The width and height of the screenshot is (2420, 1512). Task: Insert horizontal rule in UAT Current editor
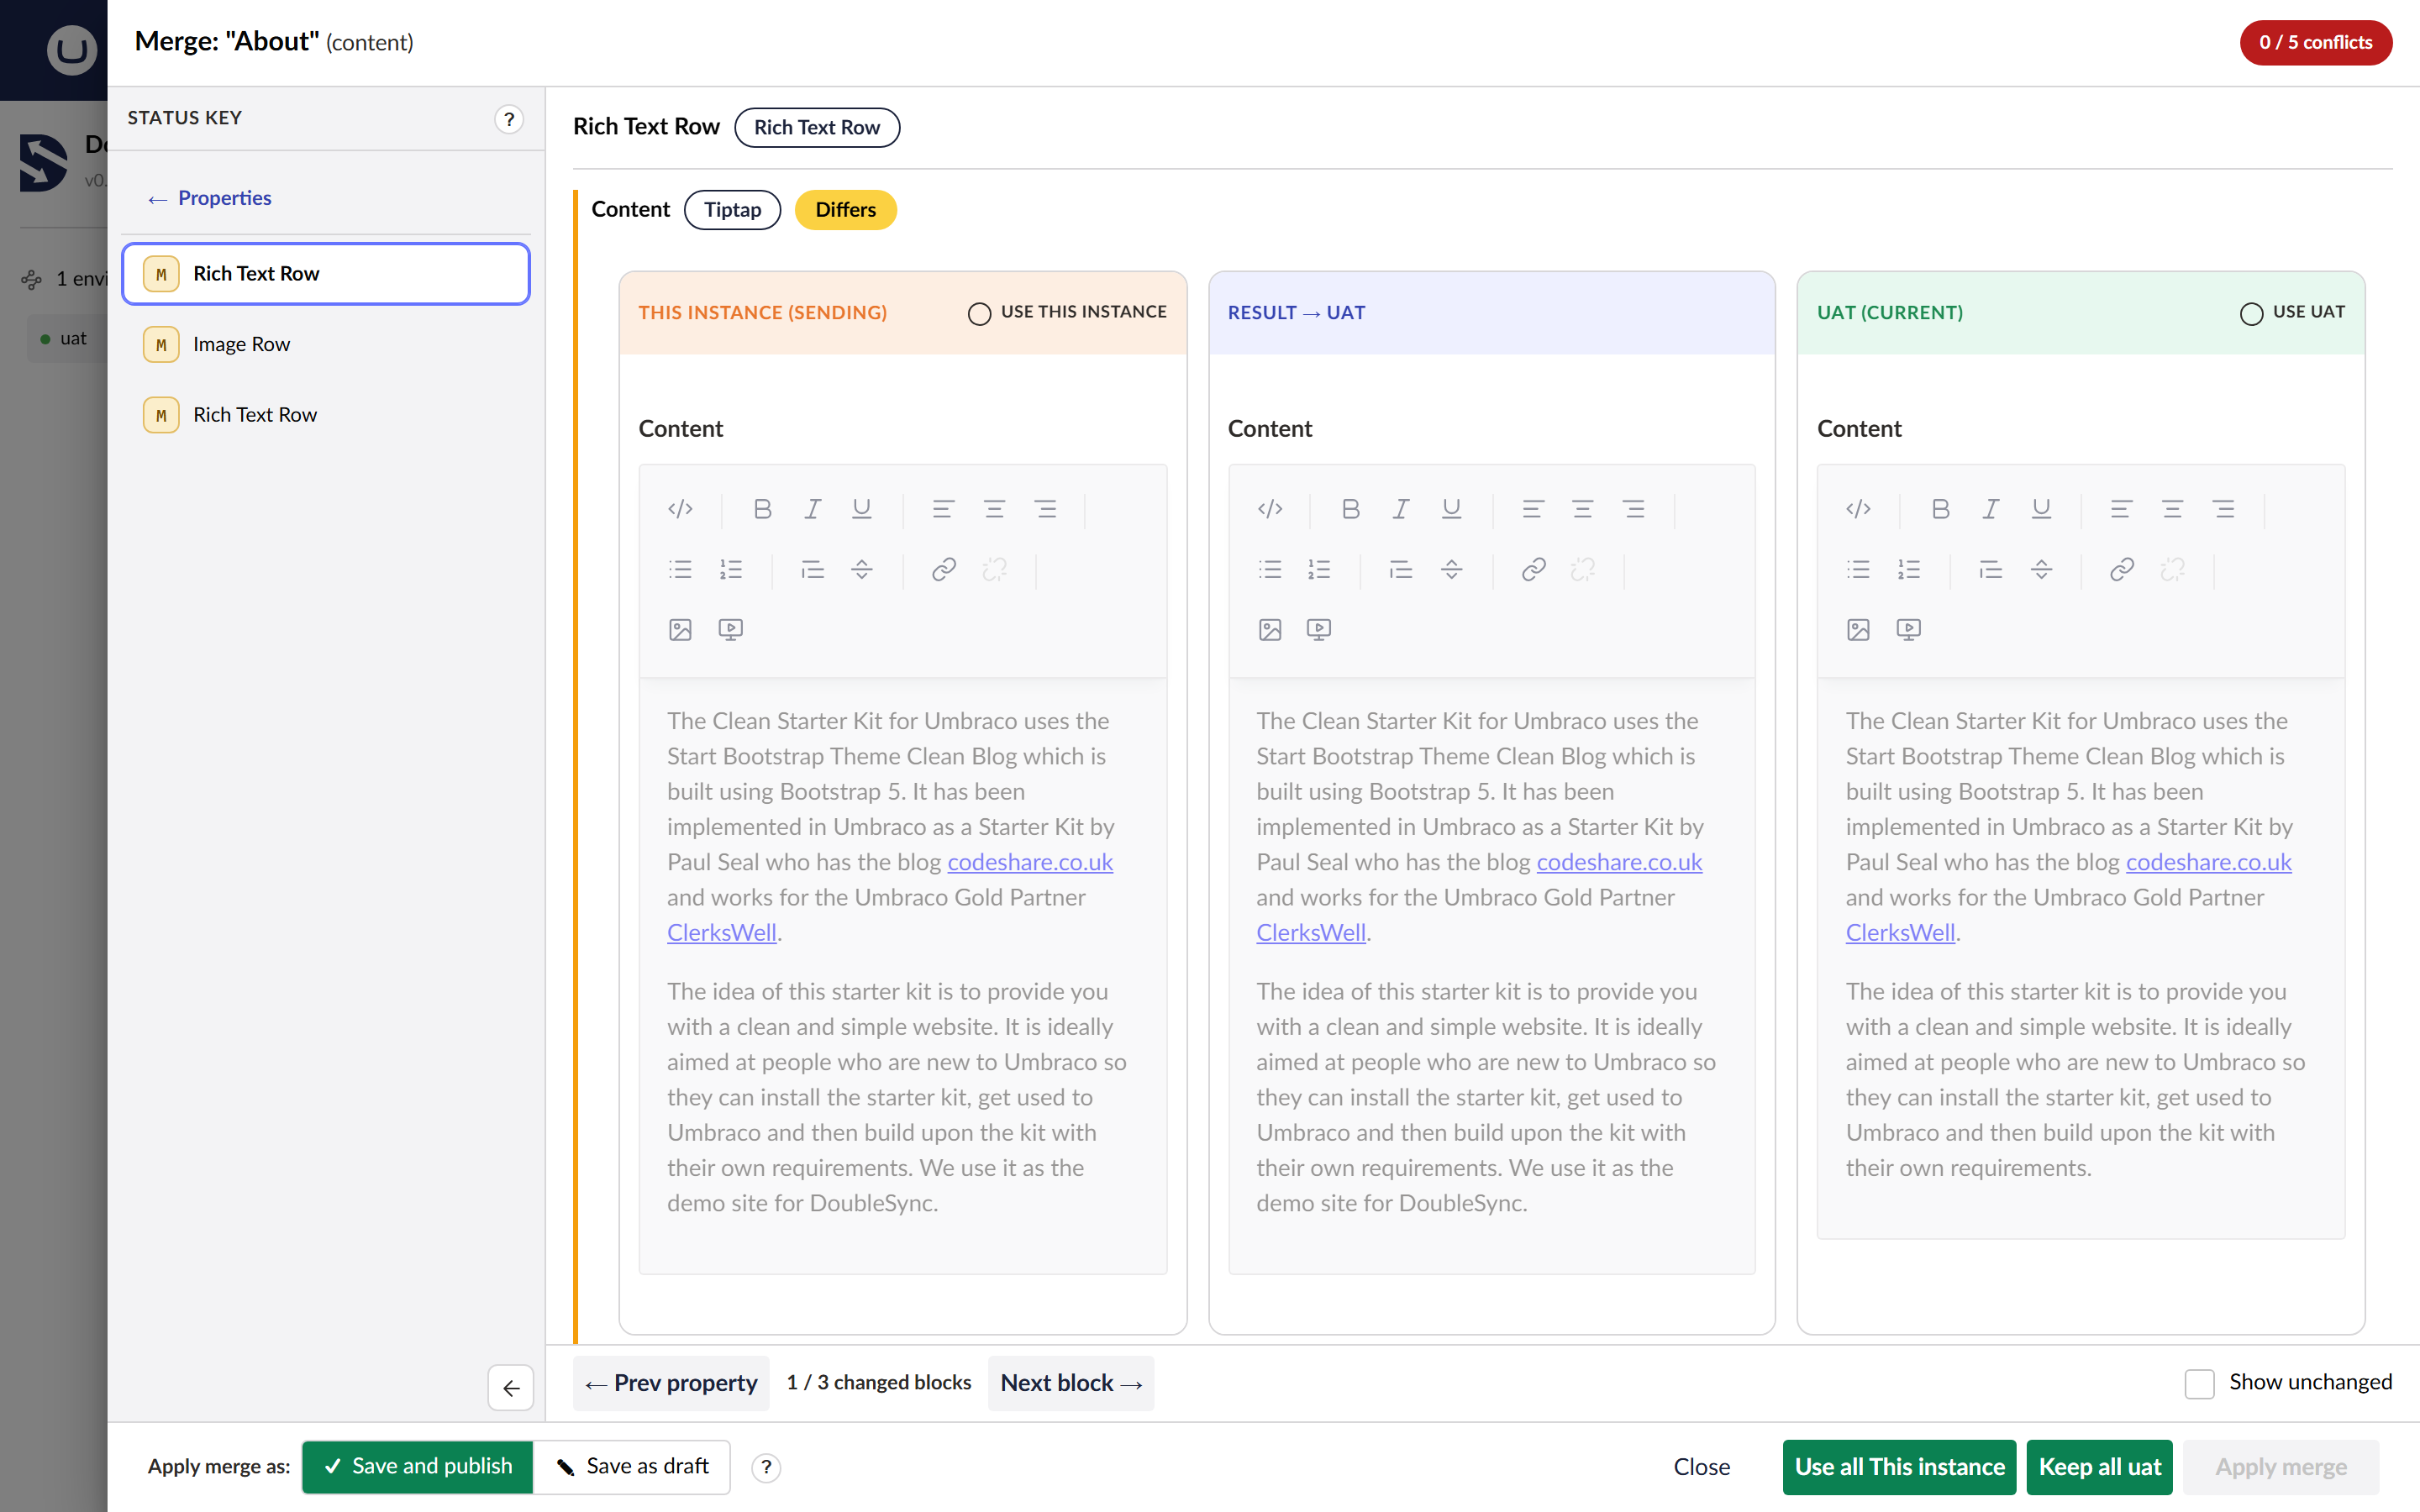click(x=2041, y=569)
